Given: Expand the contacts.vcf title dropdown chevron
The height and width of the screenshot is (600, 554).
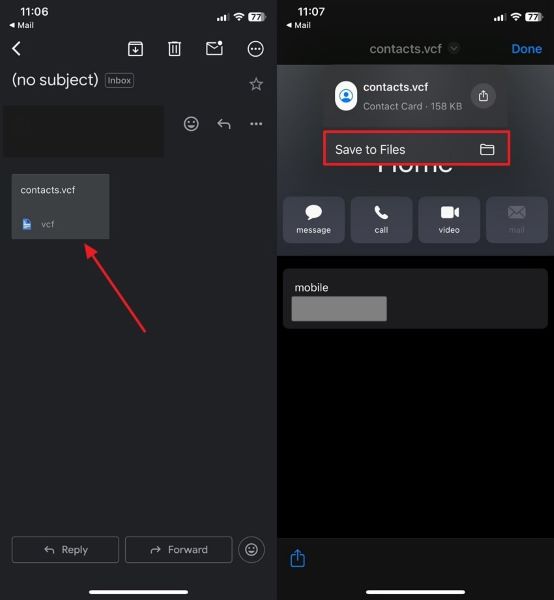Looking at the screenshot, I should pyautogui.click(x=454, y=49).
